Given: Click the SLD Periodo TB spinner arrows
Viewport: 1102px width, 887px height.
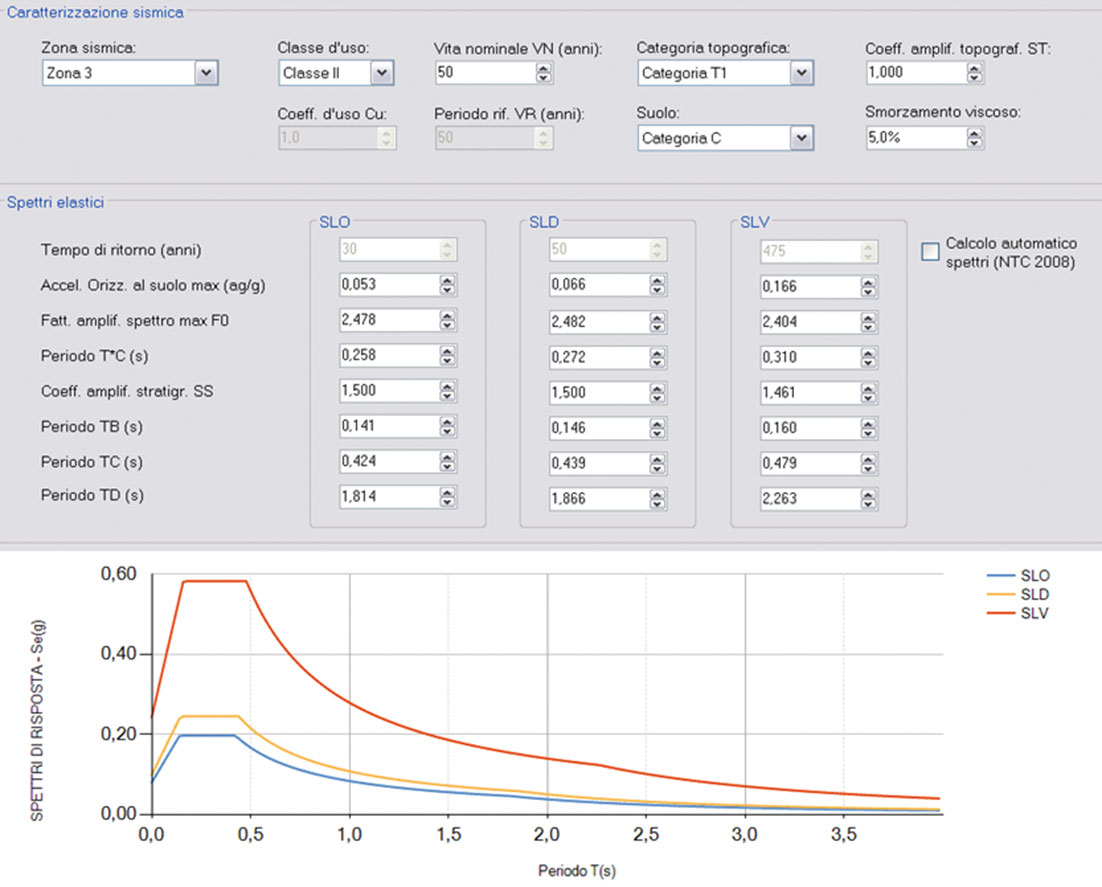Looking at the screenshot, I should pos(658,428).
